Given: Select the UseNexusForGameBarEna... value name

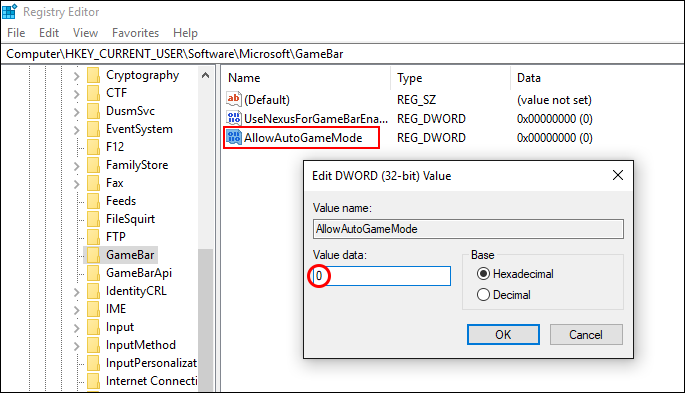Looking at the screenshot, I should click(x=316, y=119).
